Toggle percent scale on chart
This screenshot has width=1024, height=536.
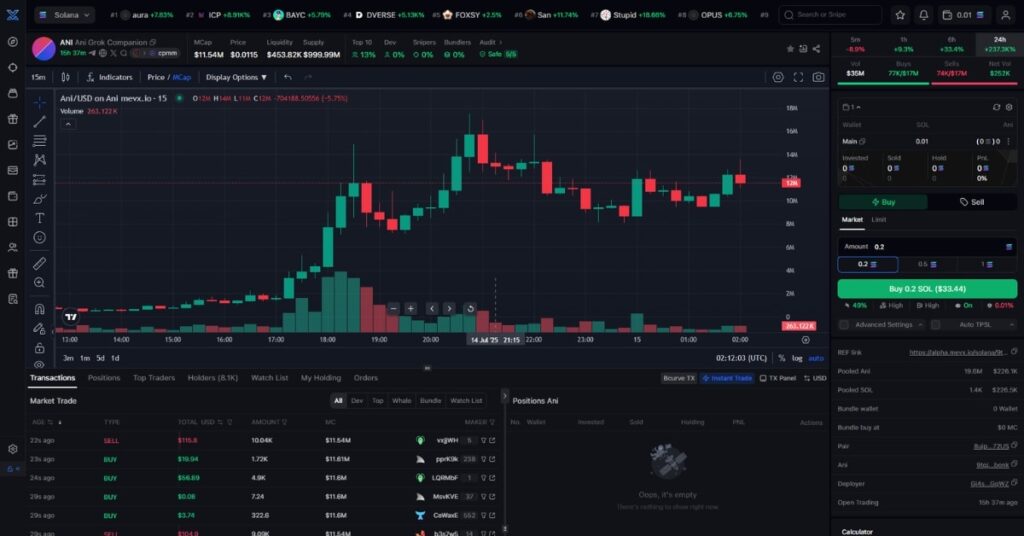click(x=782, y=358)
